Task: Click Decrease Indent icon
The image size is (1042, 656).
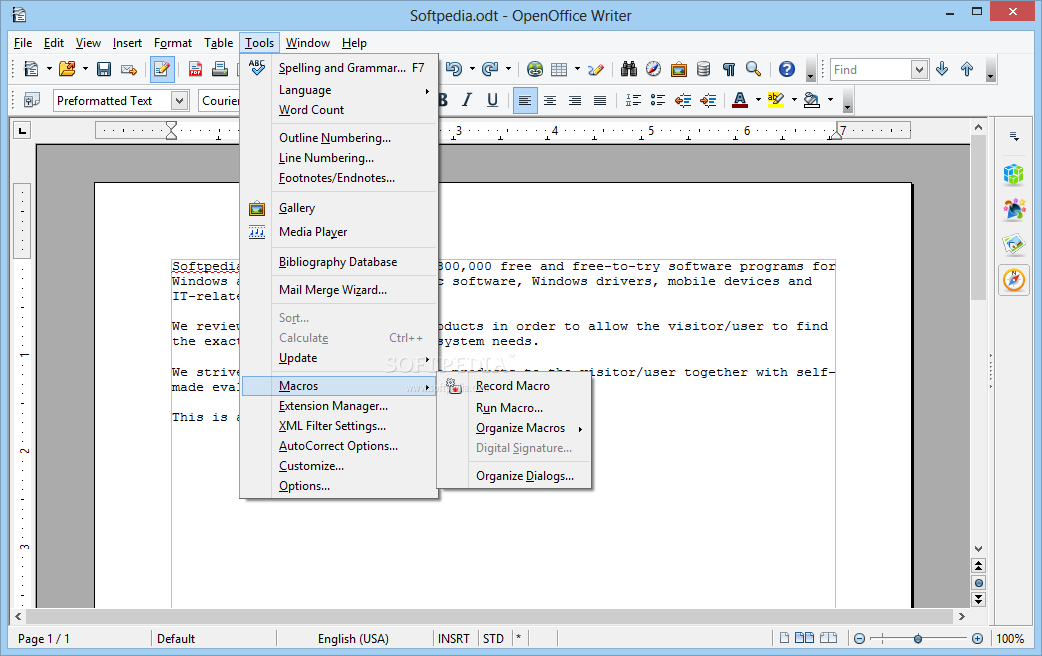Action: (683, 100)
